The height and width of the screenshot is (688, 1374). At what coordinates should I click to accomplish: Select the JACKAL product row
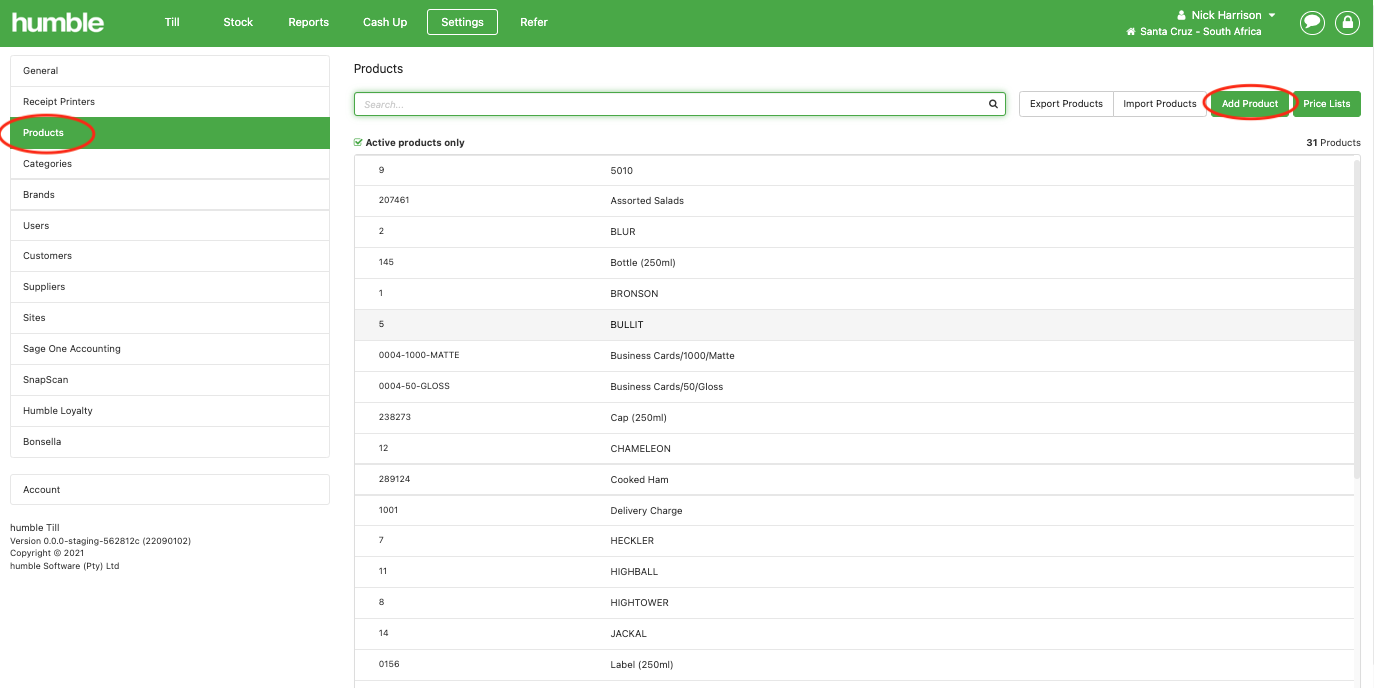pos(854,634)
